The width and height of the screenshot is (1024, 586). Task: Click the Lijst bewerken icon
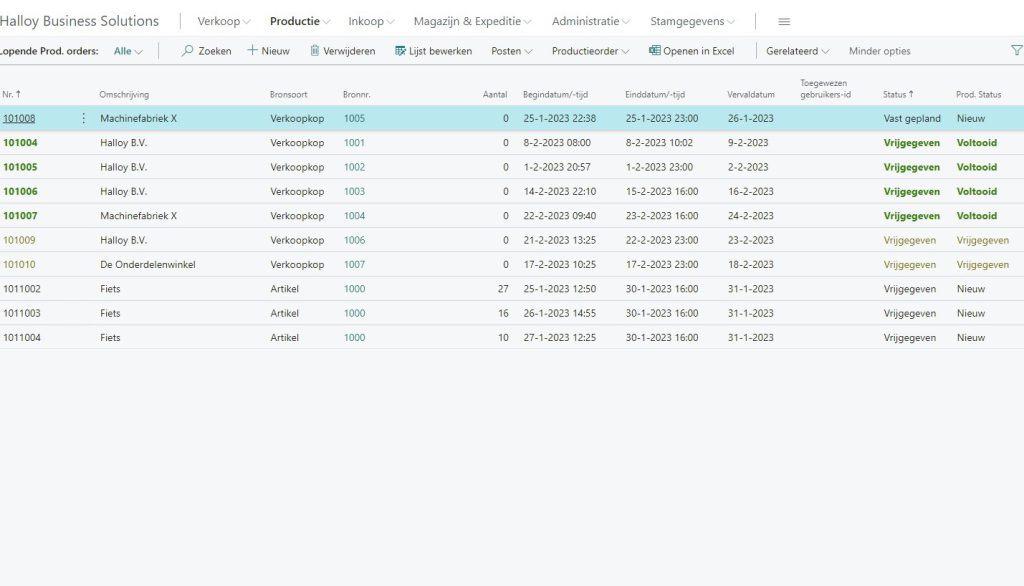click(x=400, y=51)
